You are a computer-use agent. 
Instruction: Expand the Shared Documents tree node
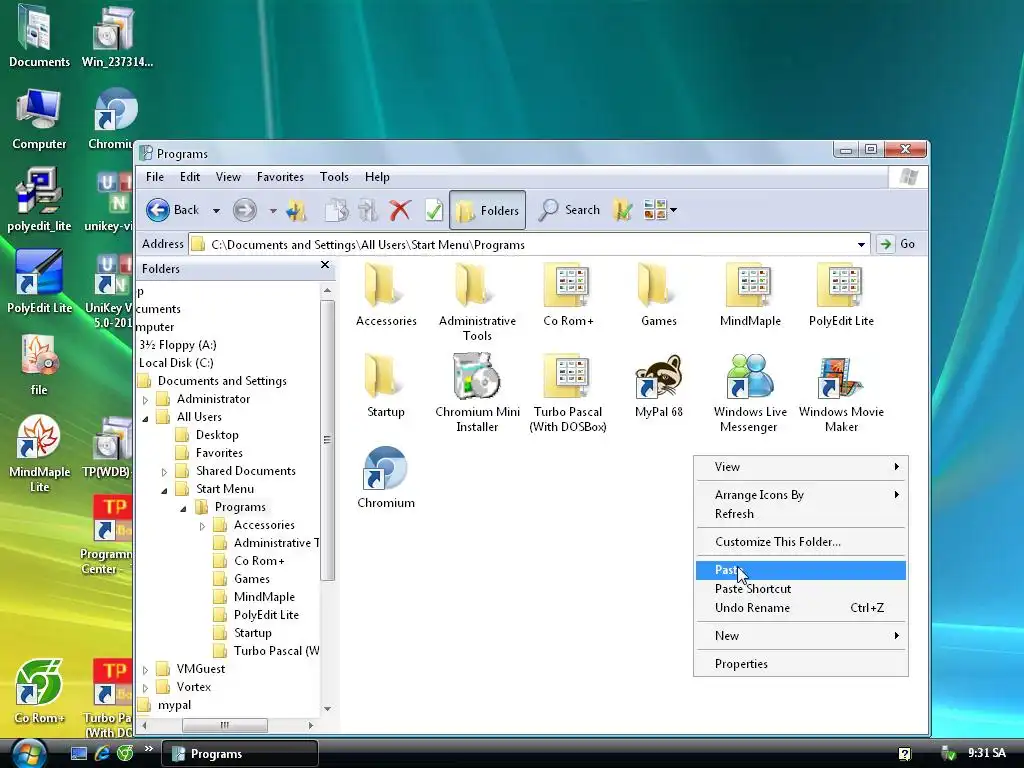[x=165, y=472]
